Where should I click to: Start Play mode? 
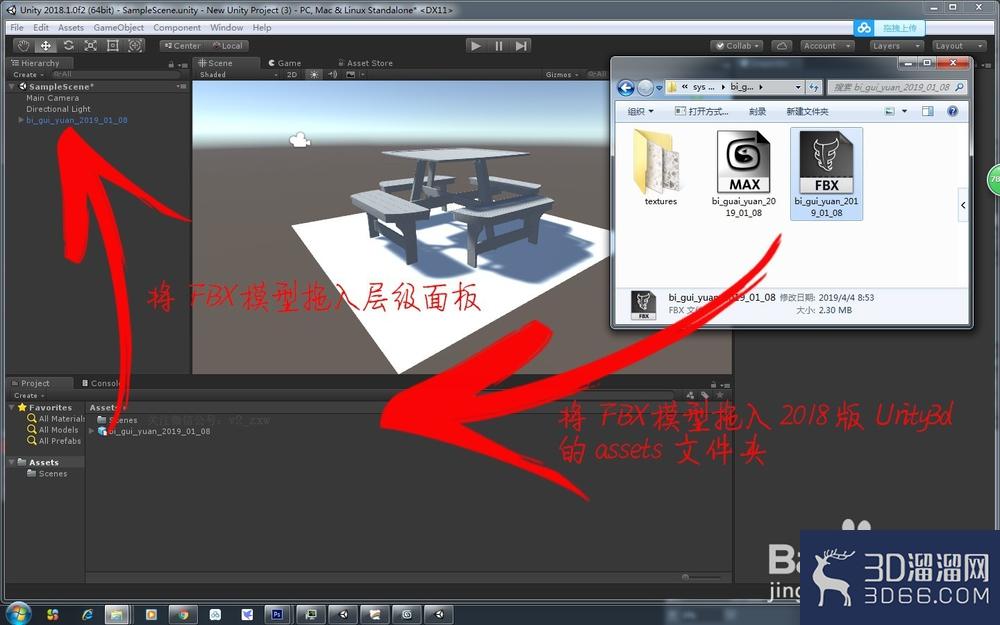pyautogui.click(x=475, y=45)
